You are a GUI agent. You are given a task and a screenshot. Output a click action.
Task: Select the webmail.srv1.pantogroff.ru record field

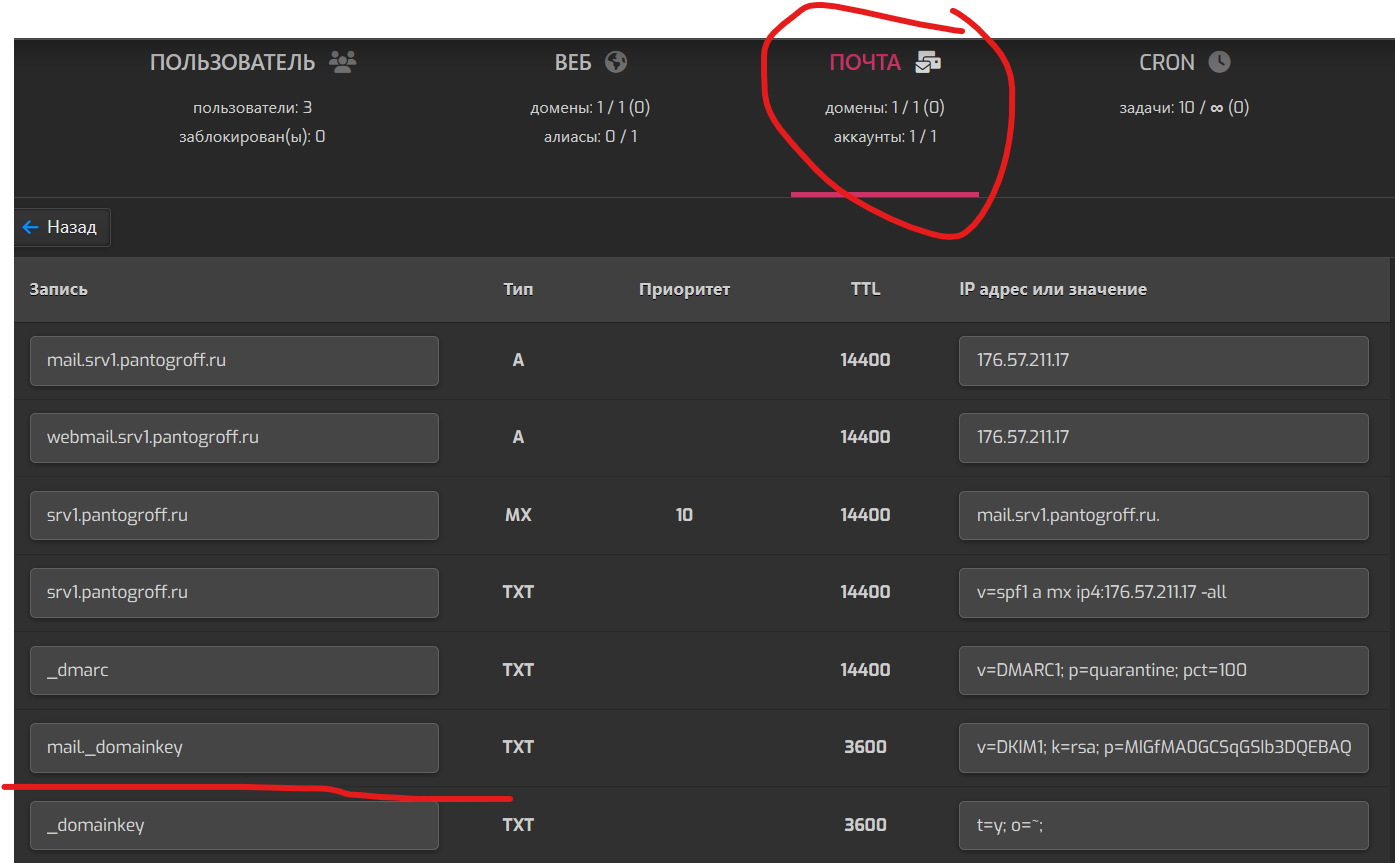pos(234,437)
